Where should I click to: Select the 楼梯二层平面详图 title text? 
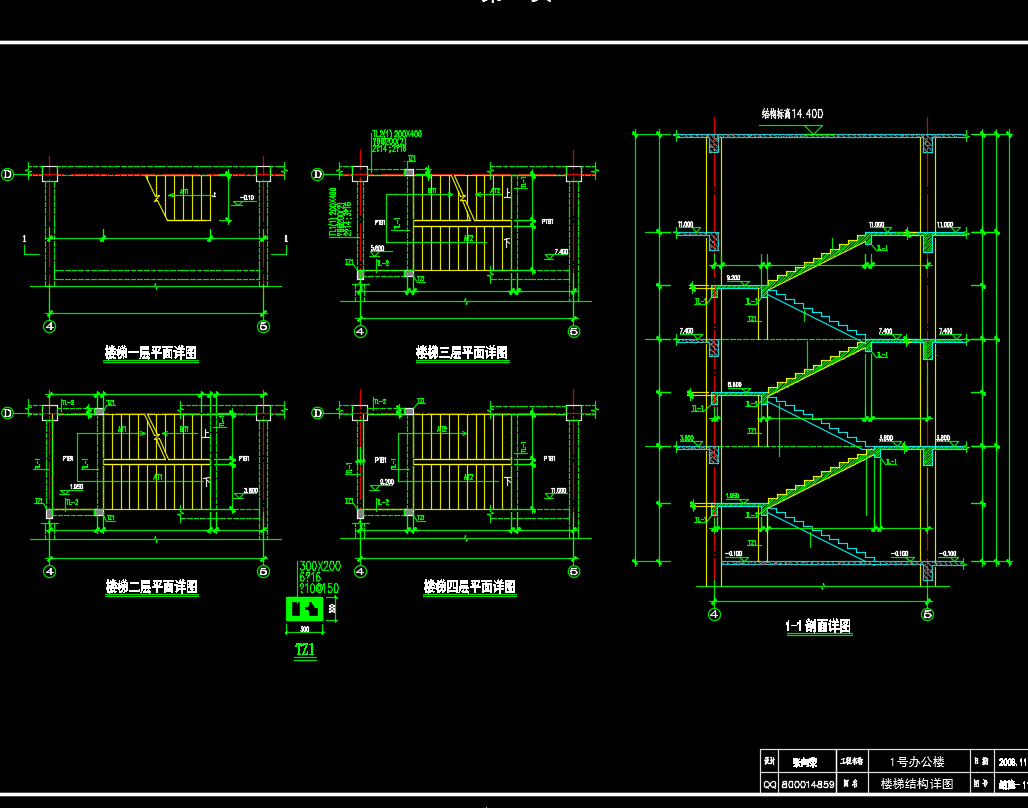point(151,586)
